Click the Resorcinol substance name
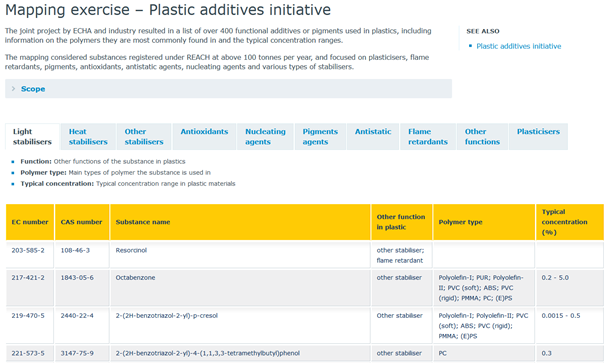 (x=131, y=250)
